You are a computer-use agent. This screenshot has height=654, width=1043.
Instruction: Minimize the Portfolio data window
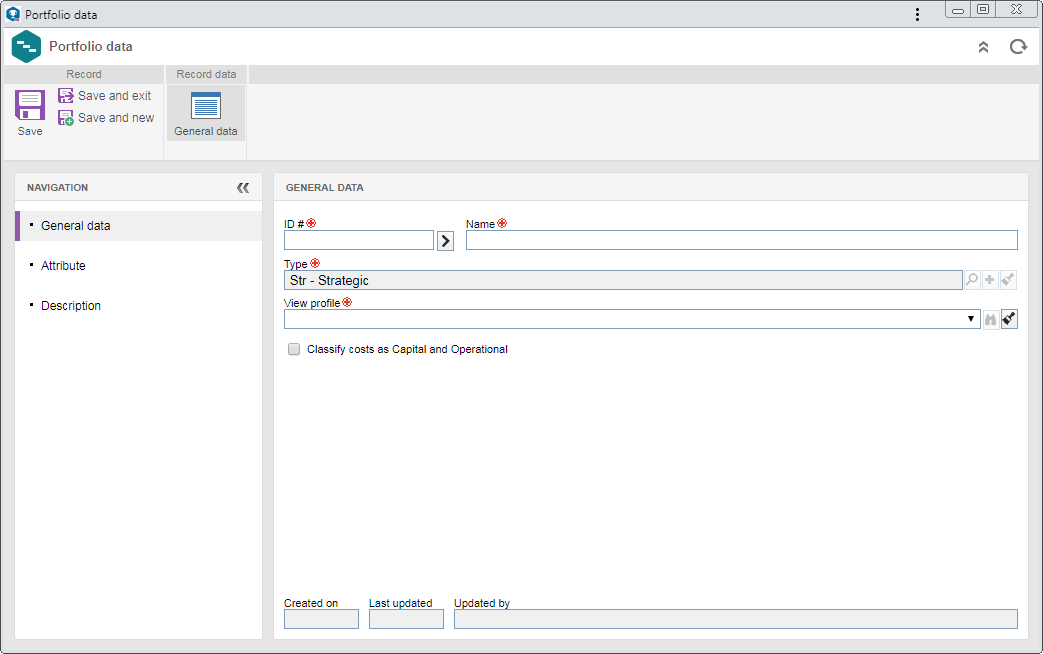[958, 10]
